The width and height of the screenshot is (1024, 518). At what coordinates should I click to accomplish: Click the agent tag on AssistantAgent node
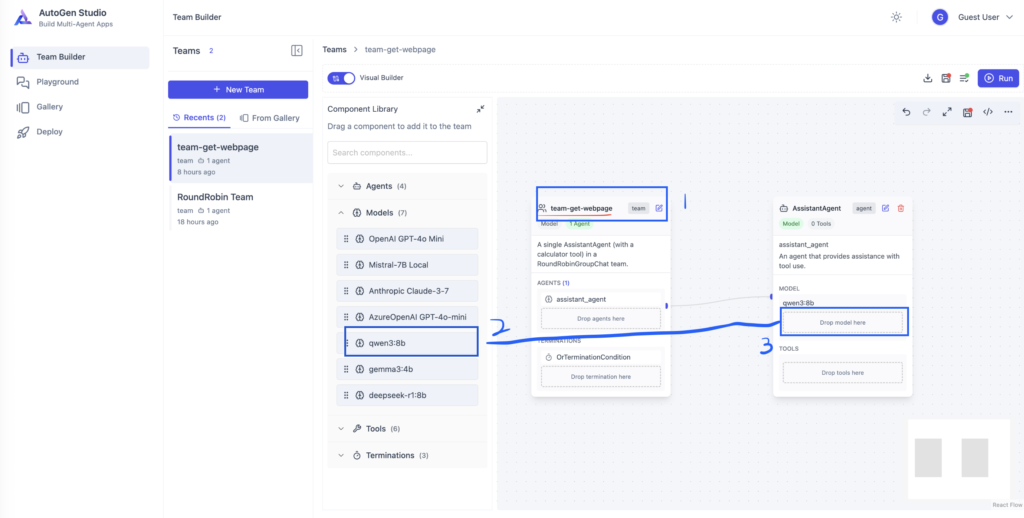(x=864, y=208)
